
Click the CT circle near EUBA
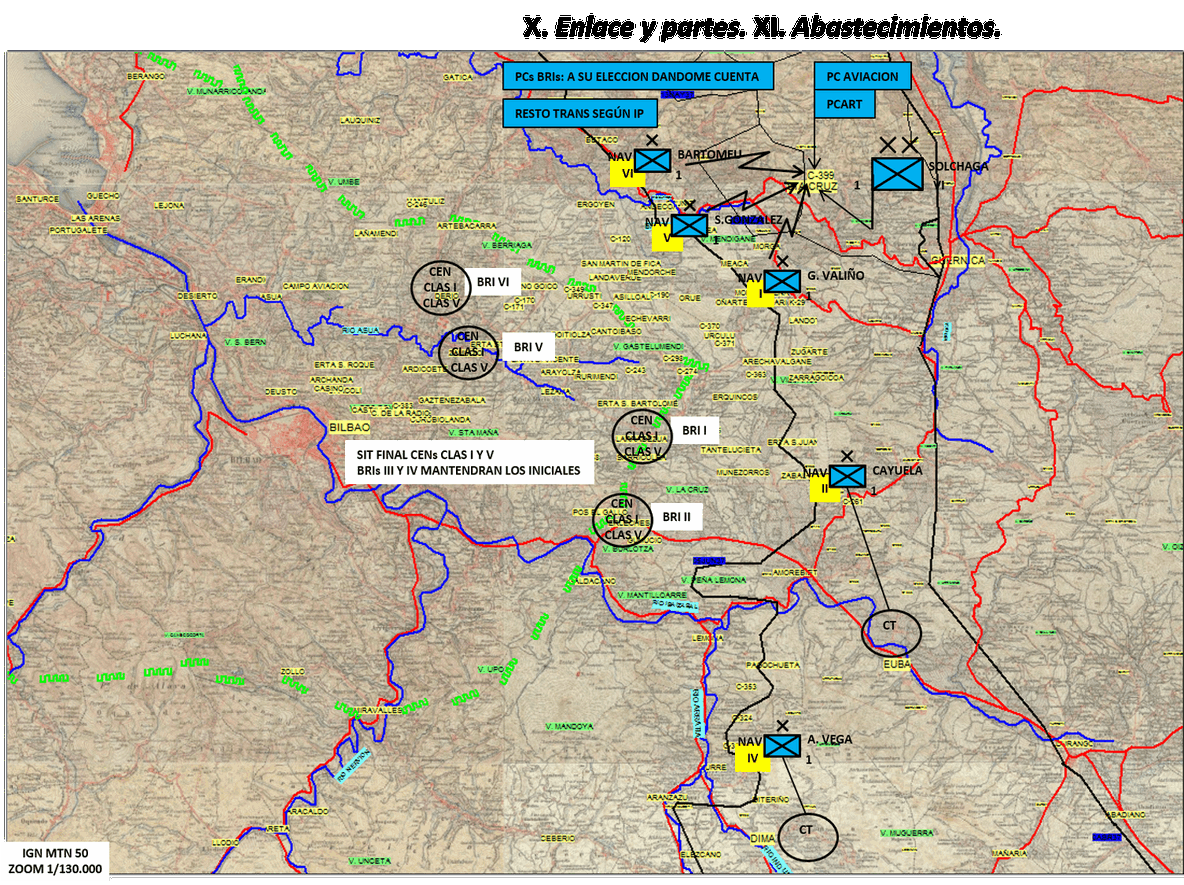[891, 633]
